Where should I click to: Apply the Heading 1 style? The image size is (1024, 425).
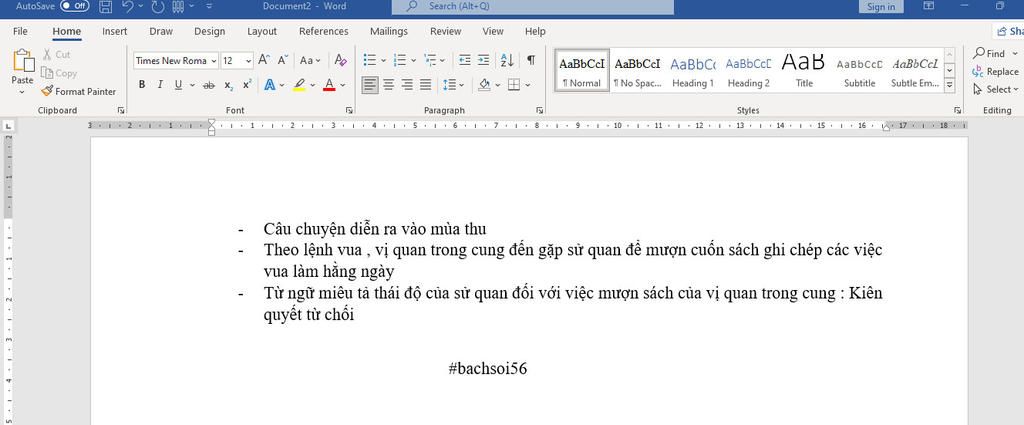693,71
